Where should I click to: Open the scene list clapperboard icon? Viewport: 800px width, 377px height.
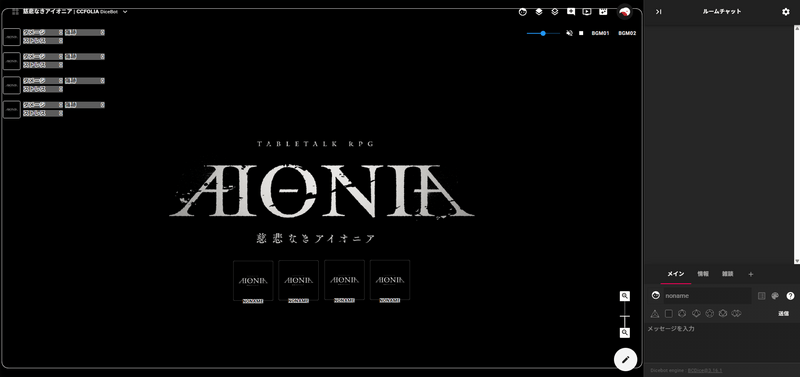(603, 12)
